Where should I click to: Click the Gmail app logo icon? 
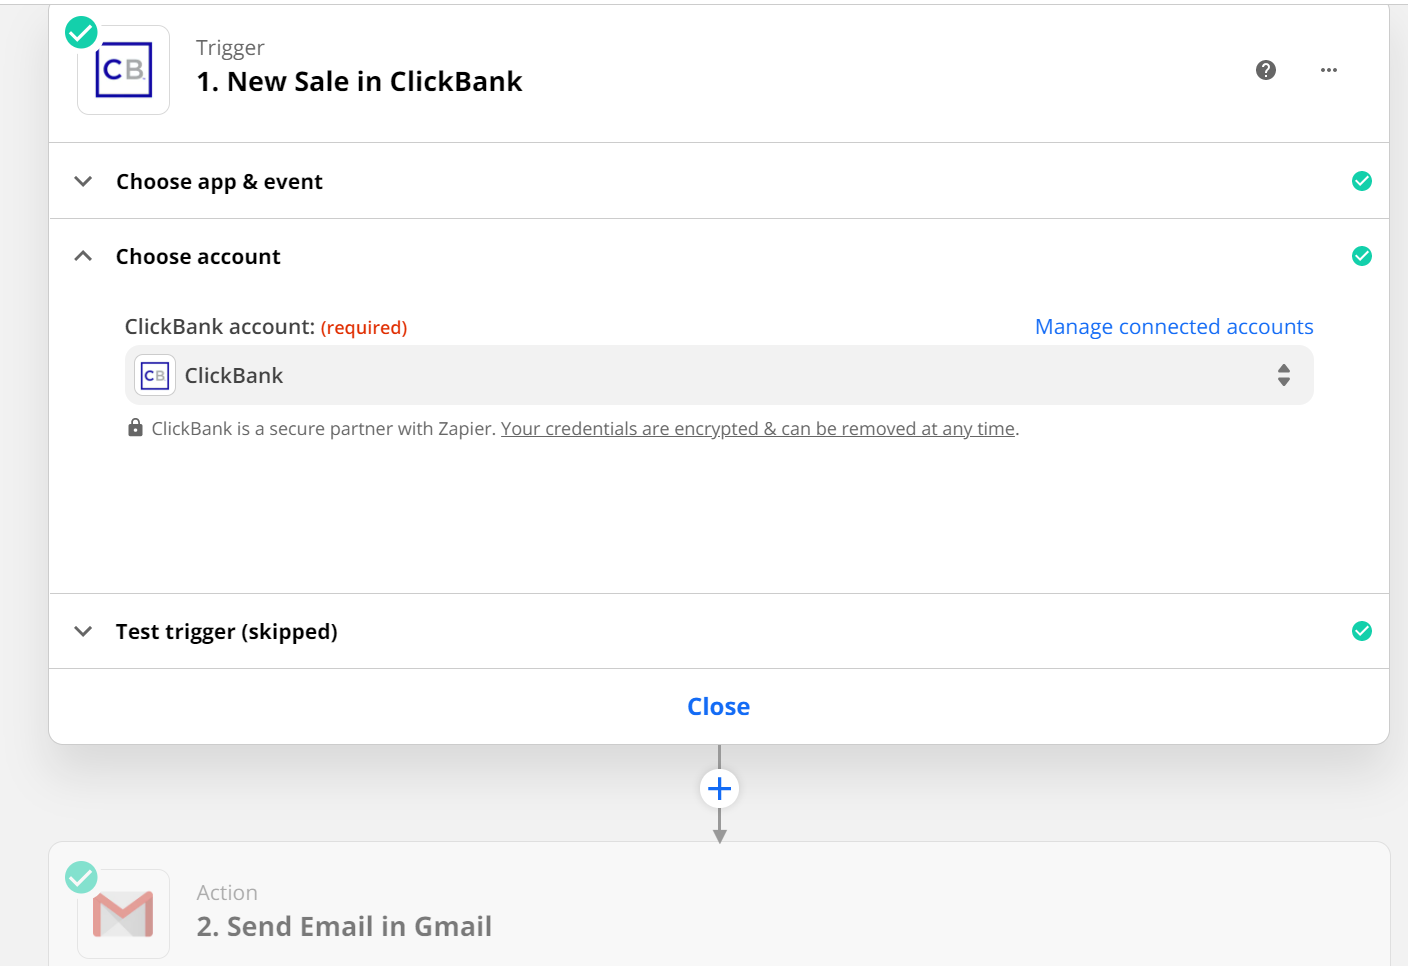[x=123, y=914]
